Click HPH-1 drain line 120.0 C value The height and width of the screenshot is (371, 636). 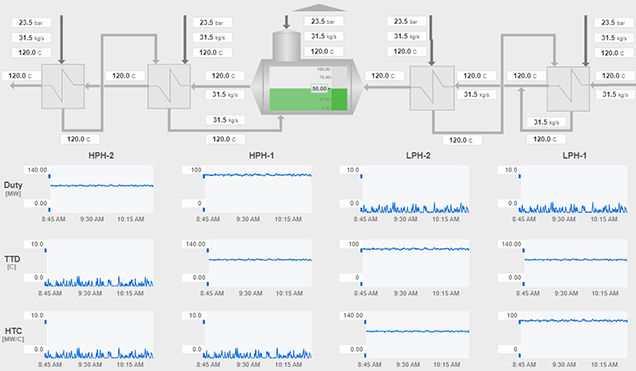225,139
